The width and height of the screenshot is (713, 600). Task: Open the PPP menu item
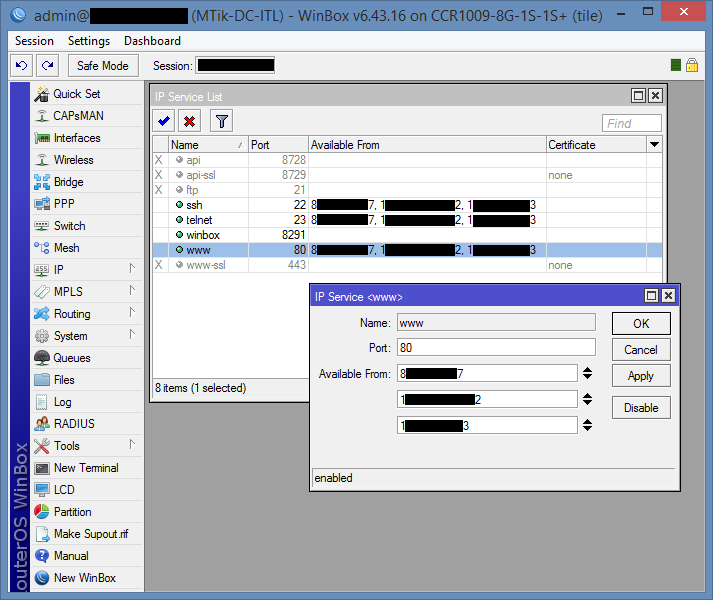click(86, 204)
